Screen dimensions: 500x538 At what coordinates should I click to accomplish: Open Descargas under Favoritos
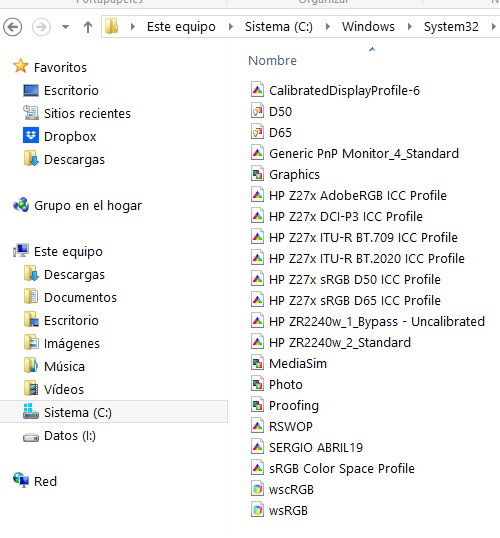(74, 160)
